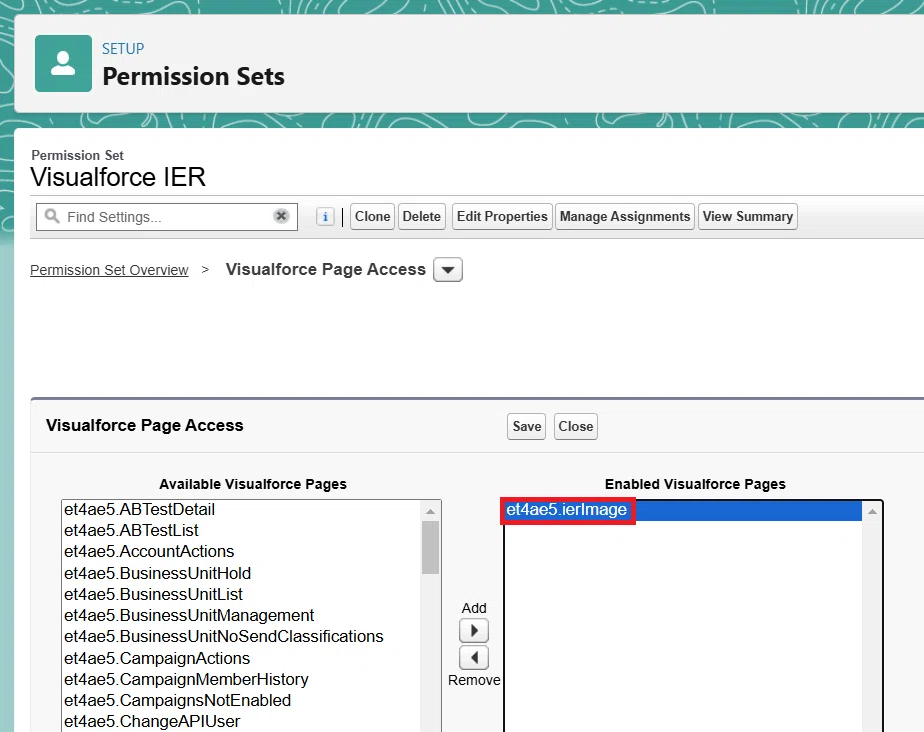Select et4ae5.AccountActions page
The image size is (924, 732).
240,552
